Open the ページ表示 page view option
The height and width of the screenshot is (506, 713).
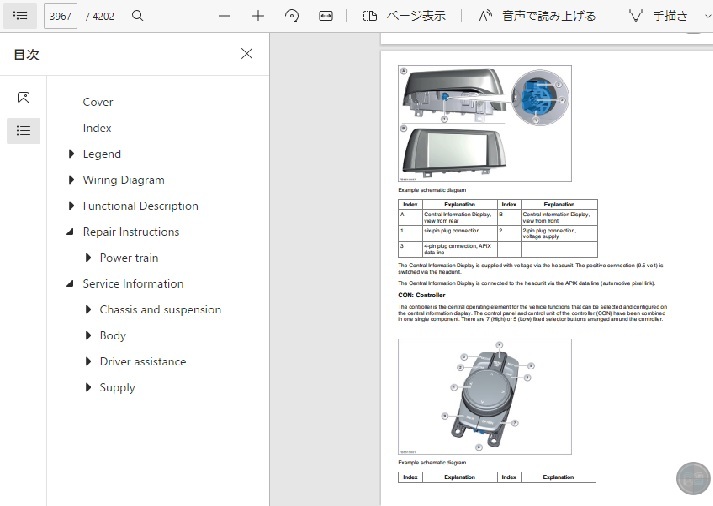tap(404, 16)
